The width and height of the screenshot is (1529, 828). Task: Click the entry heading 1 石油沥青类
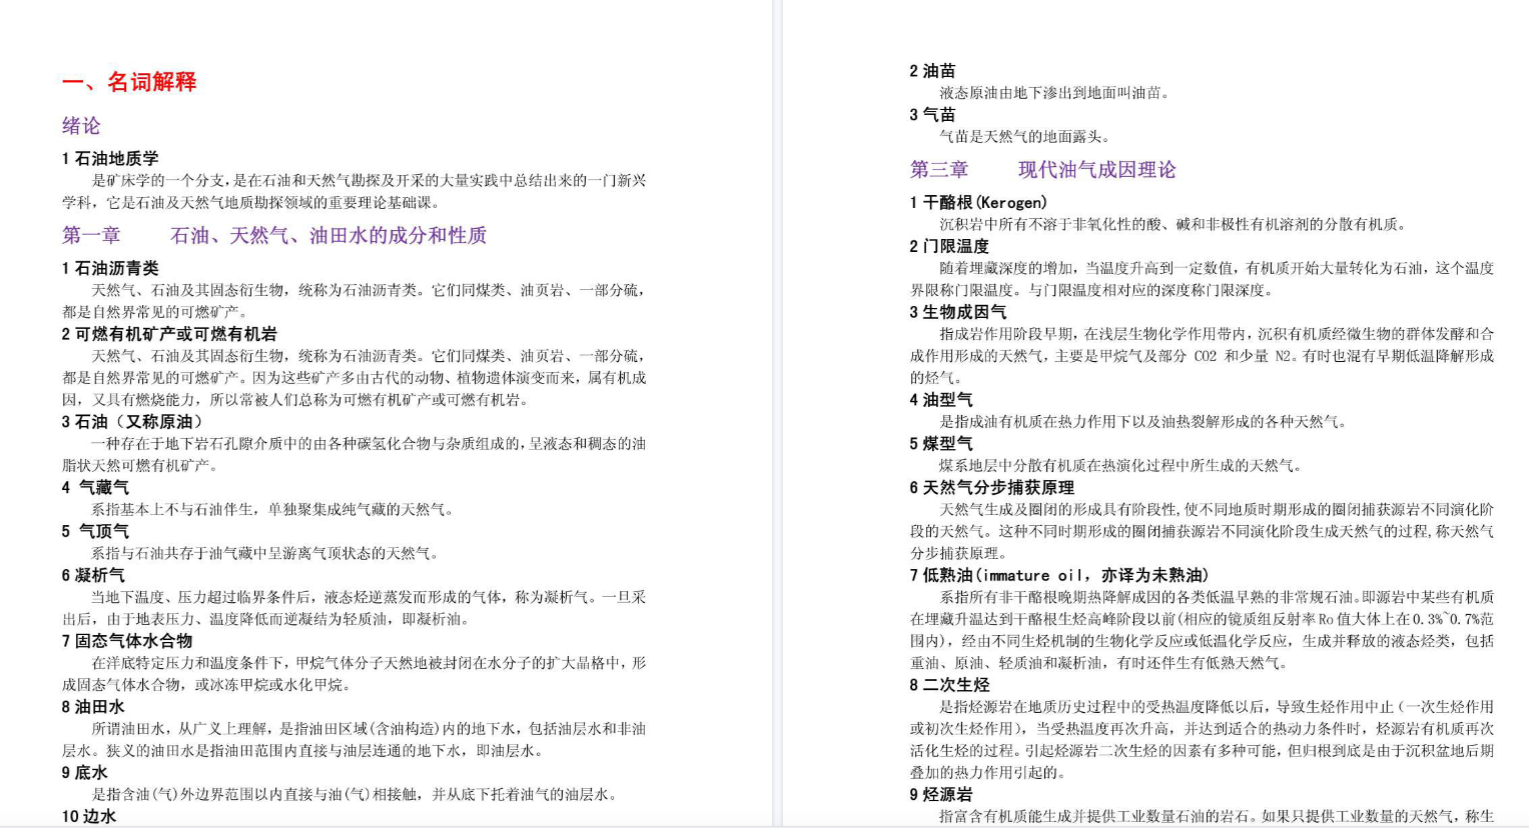click(110, 268)
